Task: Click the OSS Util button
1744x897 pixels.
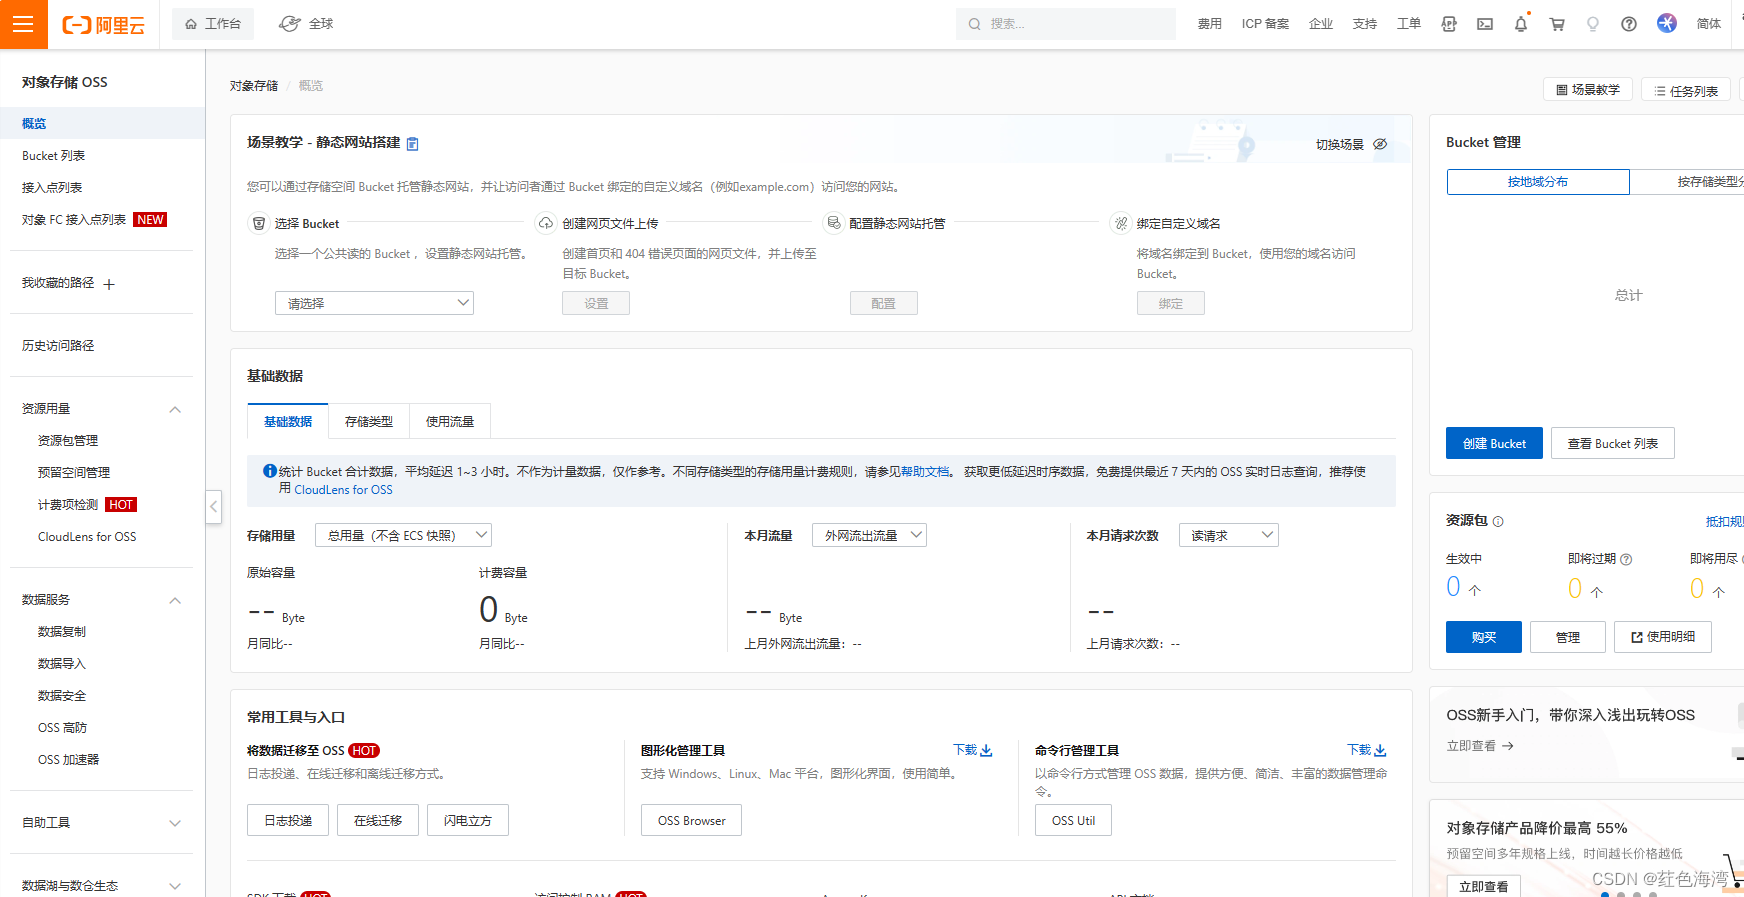Action: pos(1073,820)
